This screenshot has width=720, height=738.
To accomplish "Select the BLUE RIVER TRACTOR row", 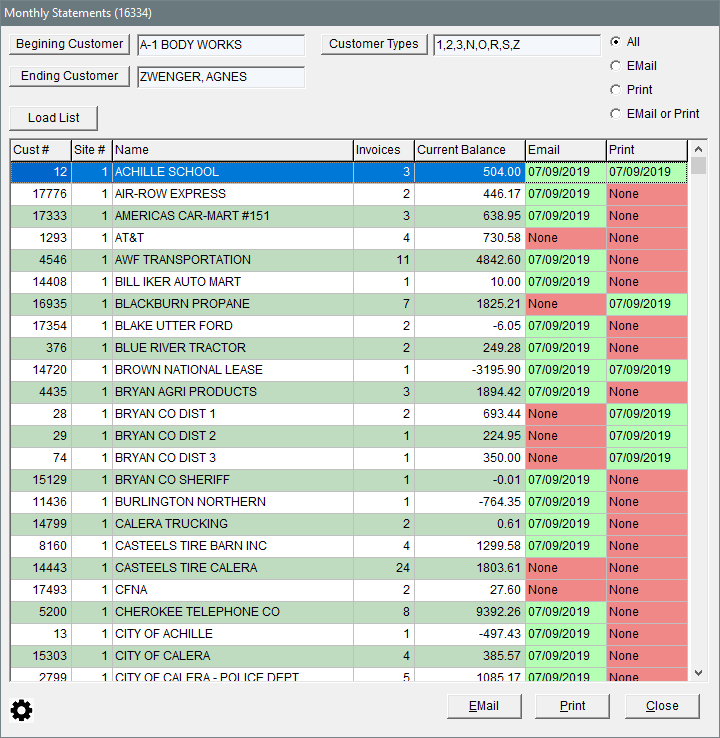I will pos(349,348).
